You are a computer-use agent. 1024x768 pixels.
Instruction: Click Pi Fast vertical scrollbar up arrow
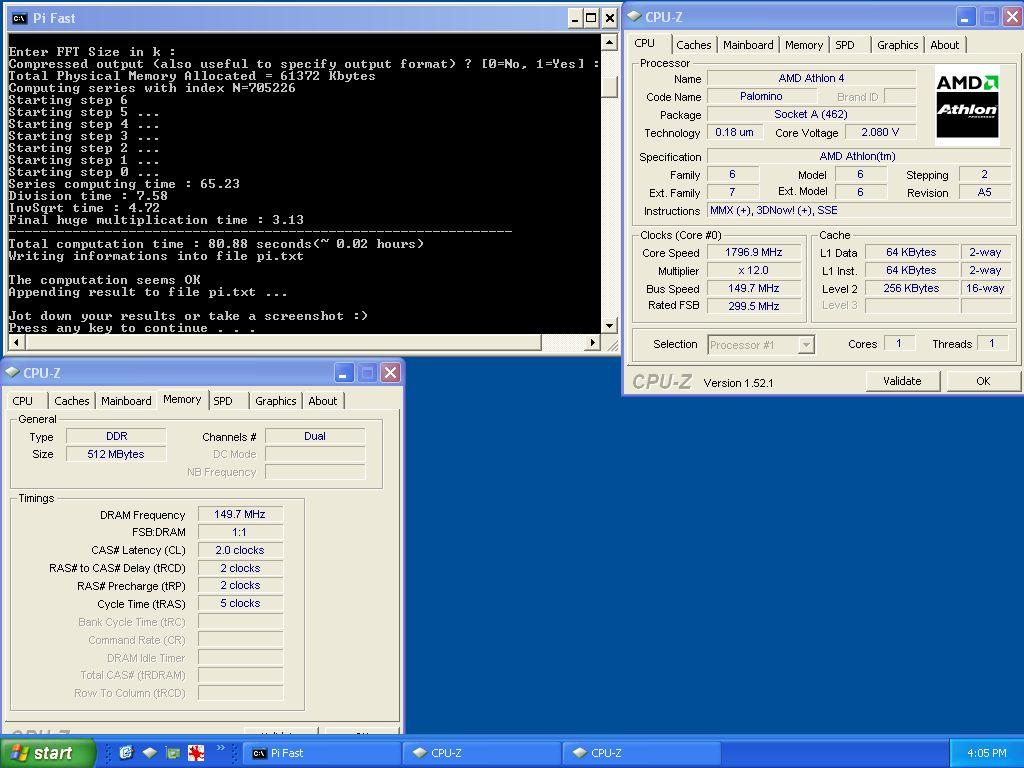[x=609, y=43]
